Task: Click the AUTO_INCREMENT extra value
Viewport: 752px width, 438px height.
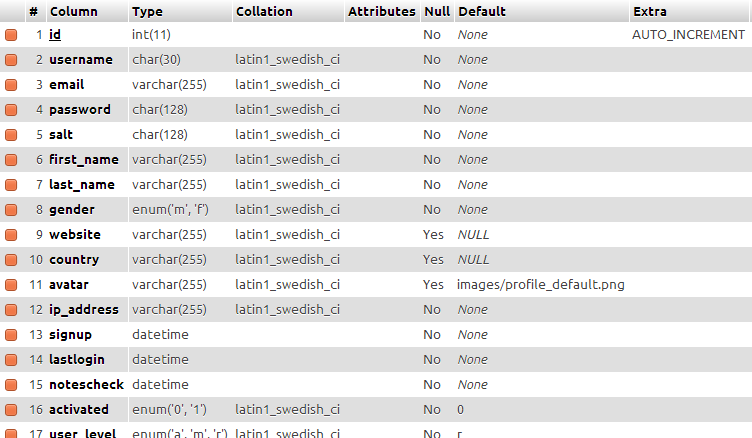Action: pyautogui.click(x=688, y=35)
